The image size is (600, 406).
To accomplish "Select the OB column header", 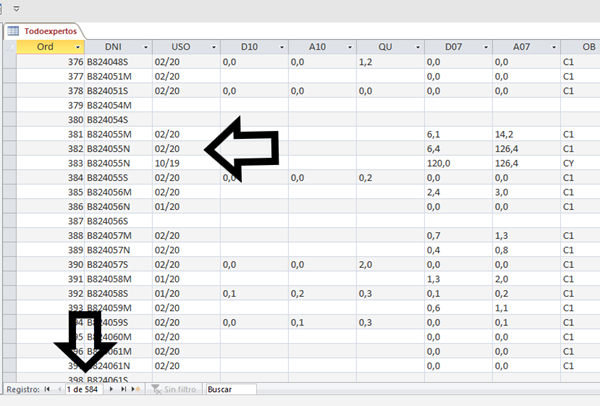I will (x=580, y=47).
